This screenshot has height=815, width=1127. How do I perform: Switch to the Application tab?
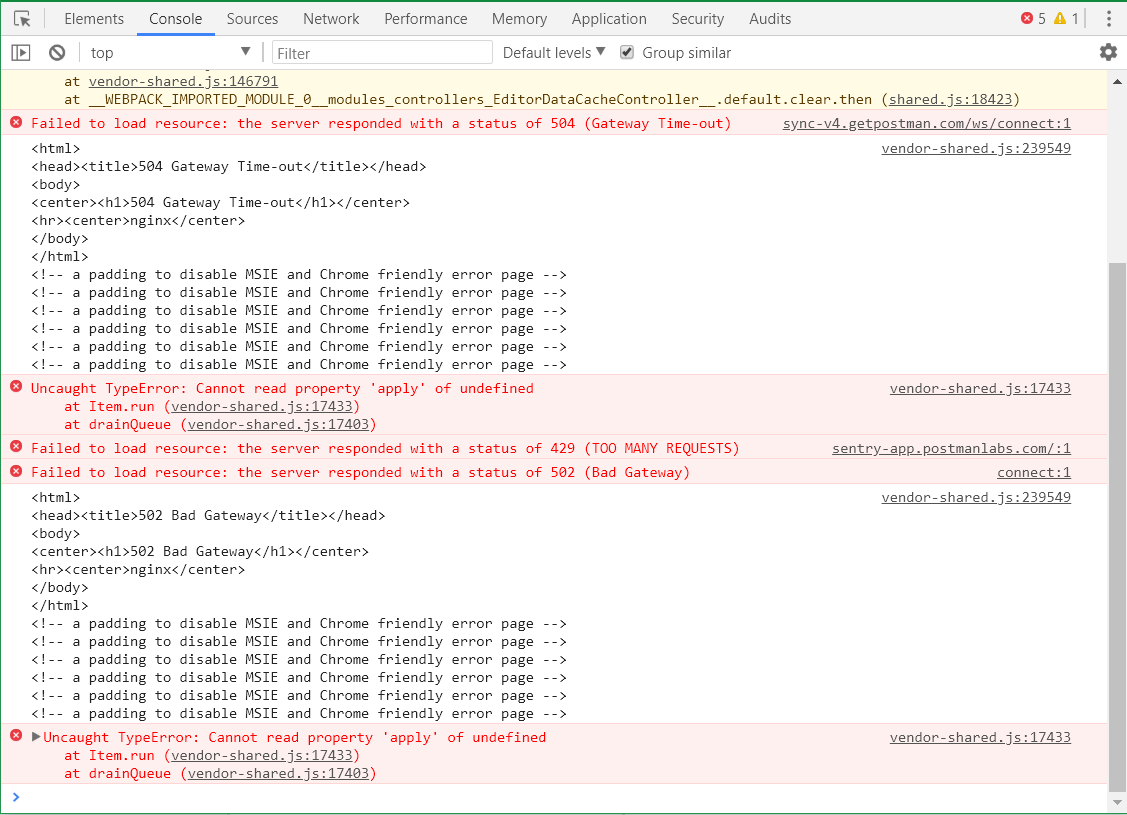(x=609, y=18)
